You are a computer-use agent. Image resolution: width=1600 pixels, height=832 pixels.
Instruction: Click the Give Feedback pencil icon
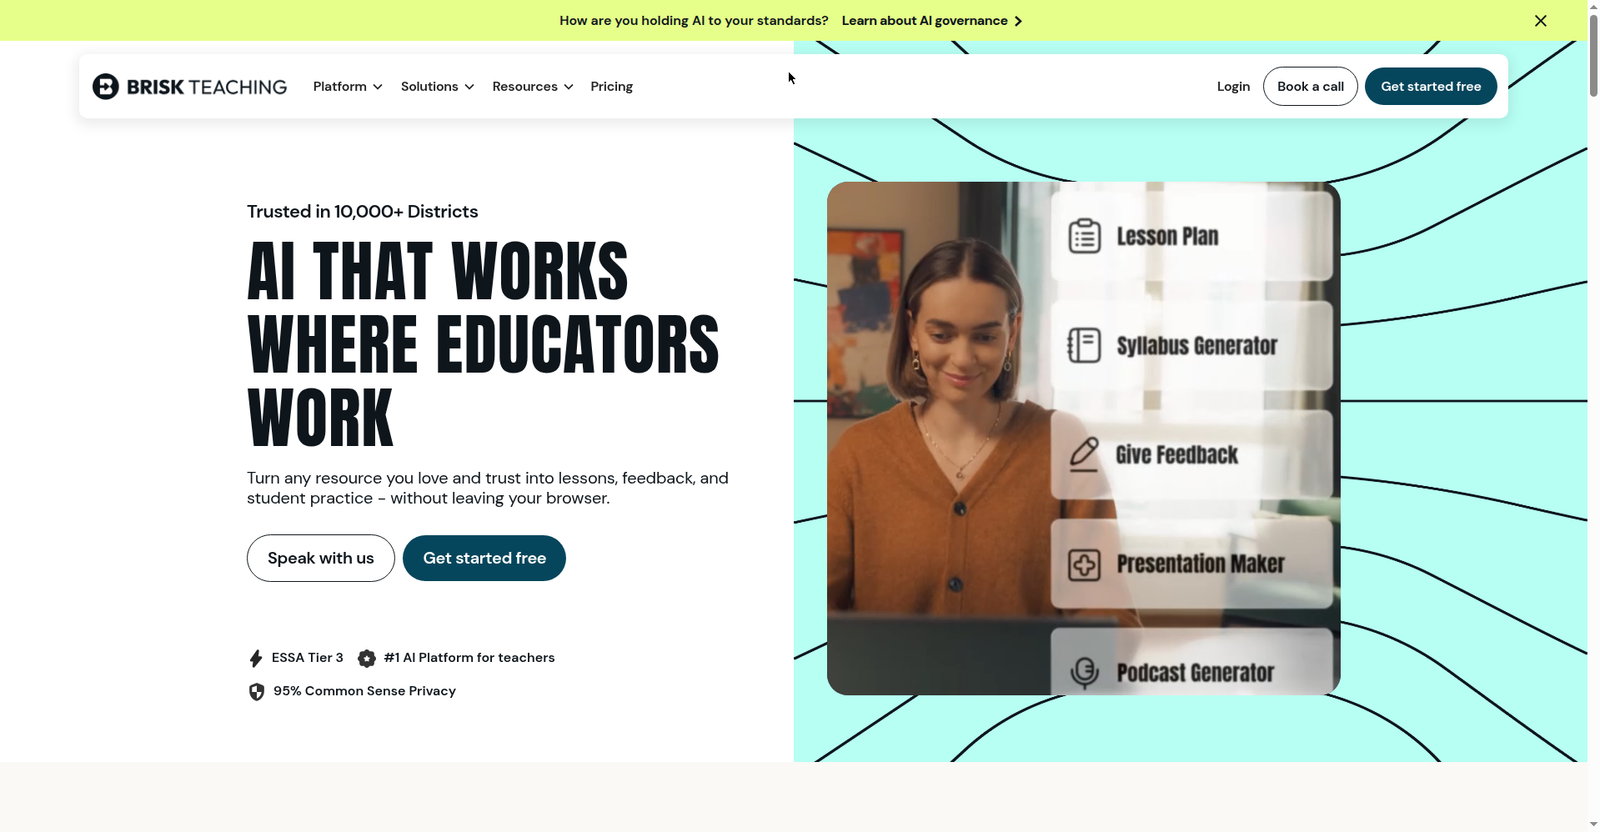(x=1084, y=454)
